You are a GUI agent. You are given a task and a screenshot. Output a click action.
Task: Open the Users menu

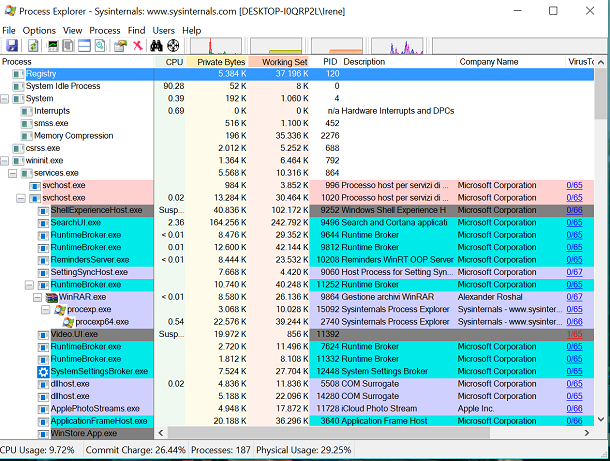(x=163, y=30)
